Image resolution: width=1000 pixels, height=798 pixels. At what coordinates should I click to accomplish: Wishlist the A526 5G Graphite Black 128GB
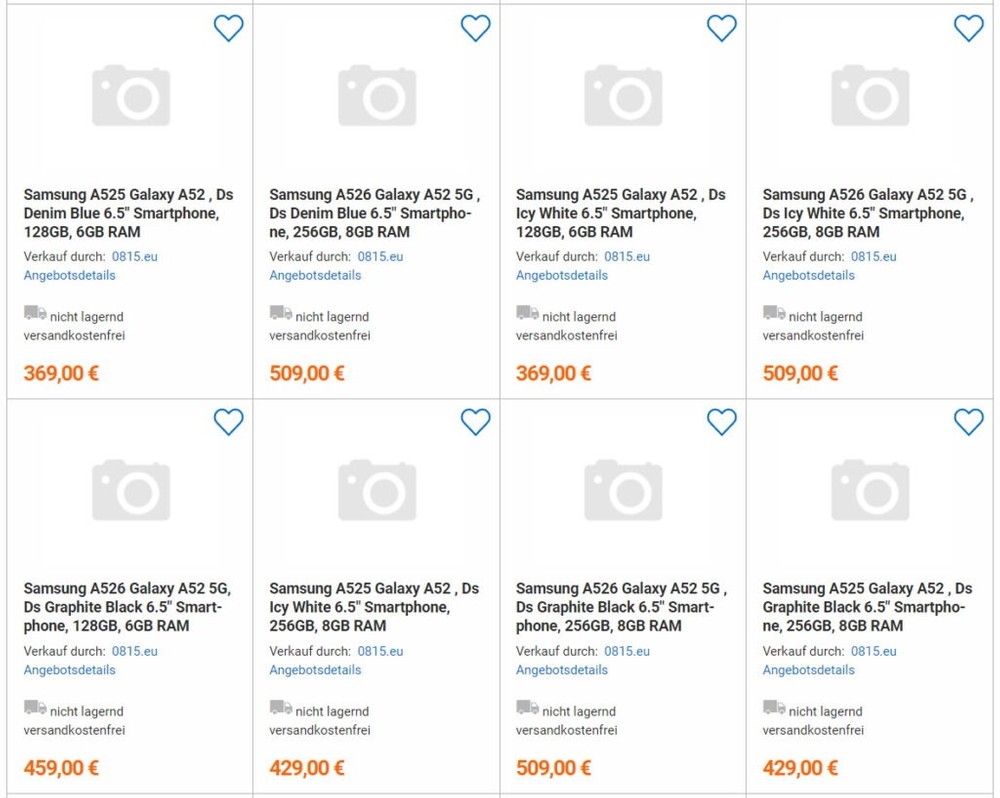229,423
